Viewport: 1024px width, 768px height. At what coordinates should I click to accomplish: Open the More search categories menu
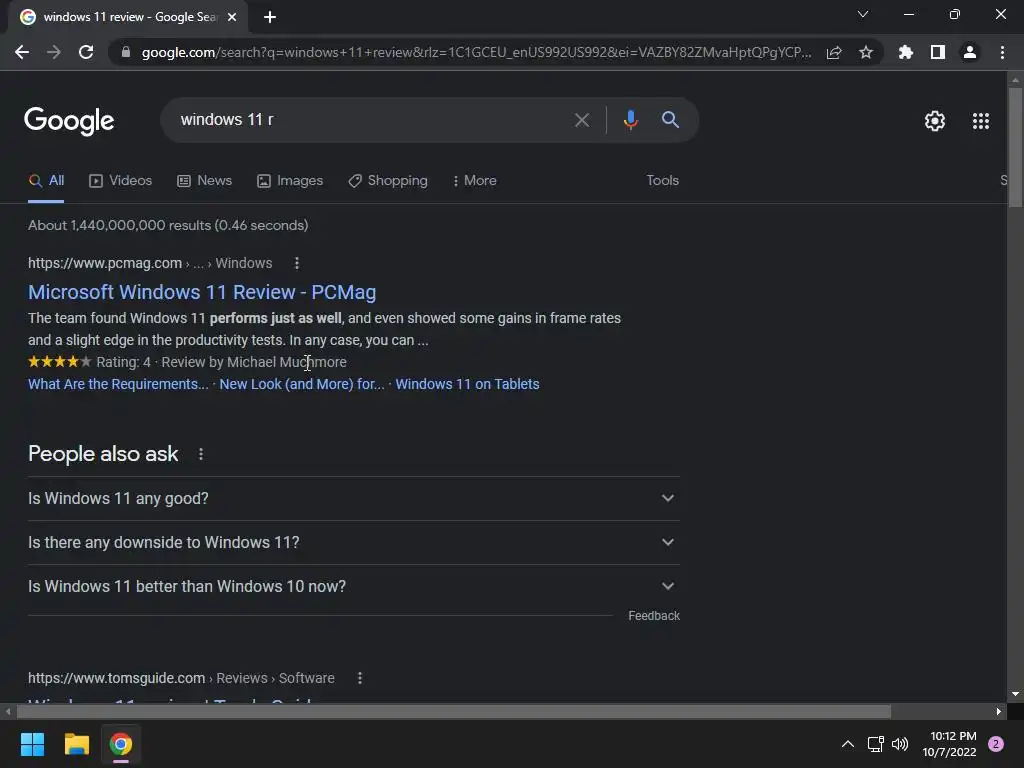[x=474, y=181]
